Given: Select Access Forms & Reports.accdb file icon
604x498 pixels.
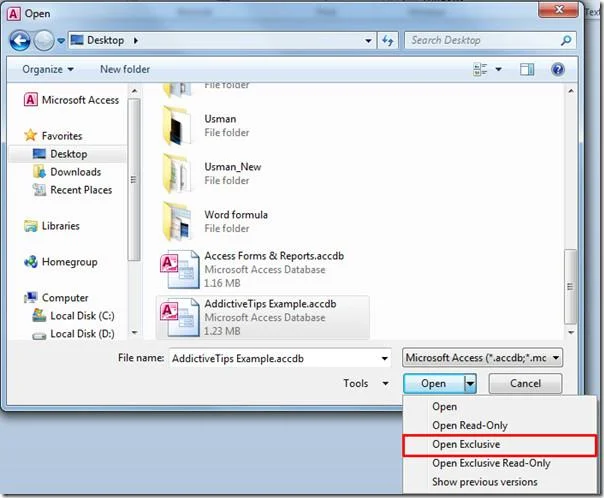Looking at the screenshot, I should pyautogui.click(x=180, y=269).
